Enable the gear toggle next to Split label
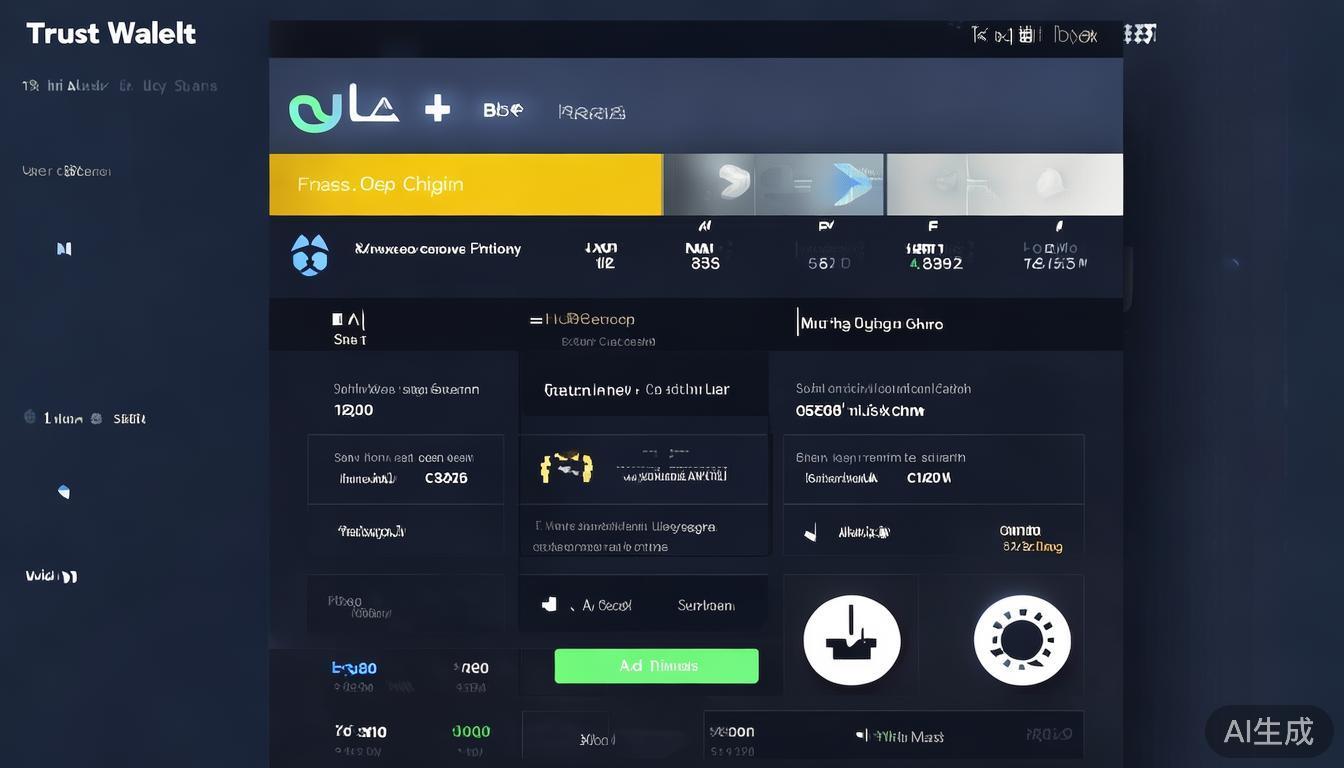1344x768 pixels. (x=95, y=417)
